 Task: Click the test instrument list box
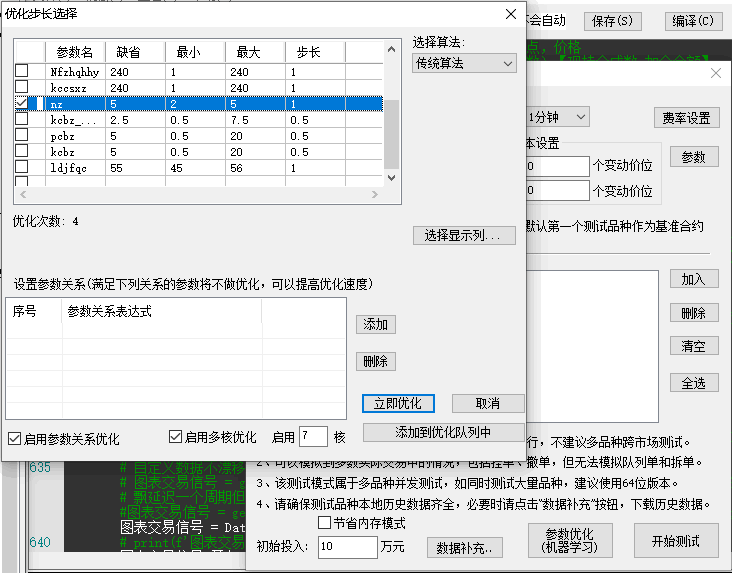[592, 346]
